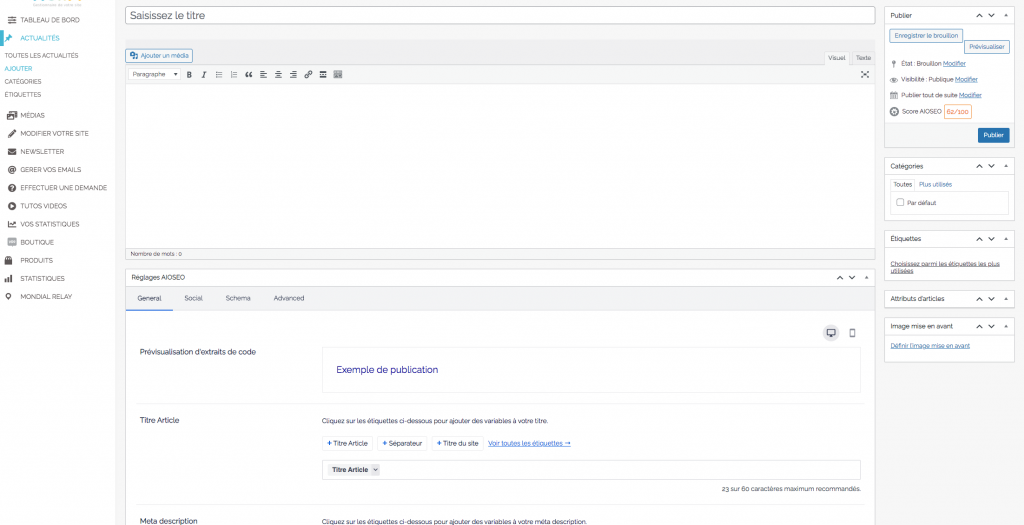The width and height of the screenshot is (1024, 525).
Task: Click the blue Publier button
Action: (993, 135)
